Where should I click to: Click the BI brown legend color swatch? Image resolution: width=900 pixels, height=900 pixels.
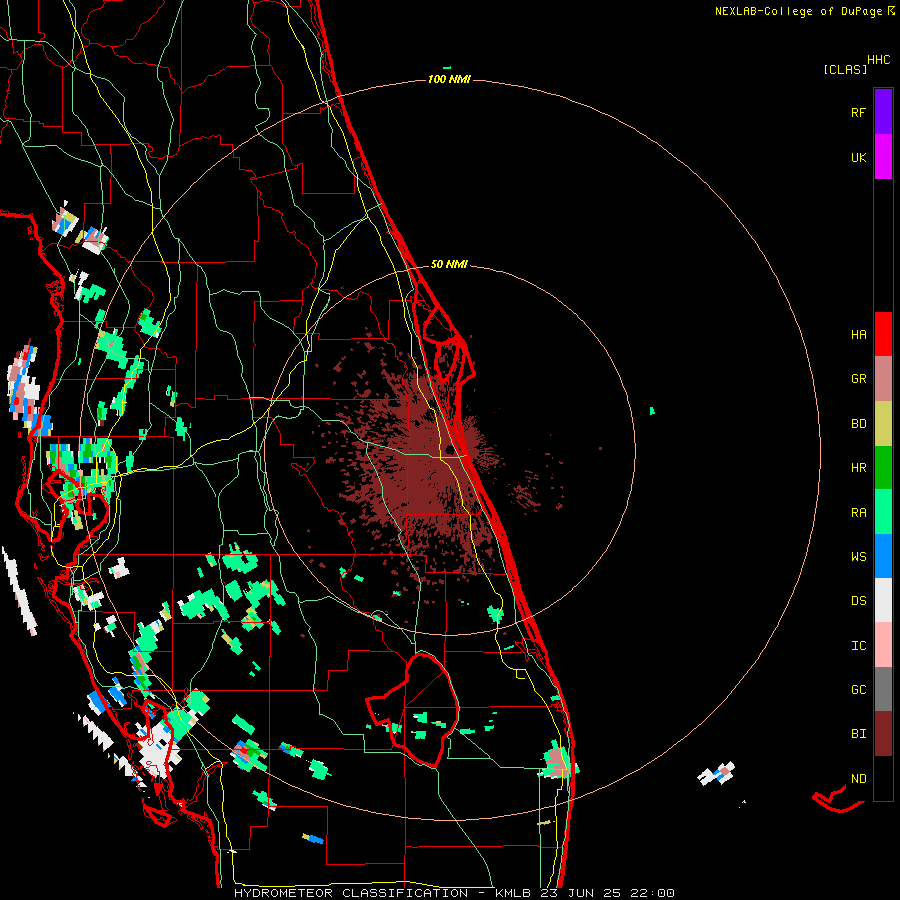coord(883,734)
